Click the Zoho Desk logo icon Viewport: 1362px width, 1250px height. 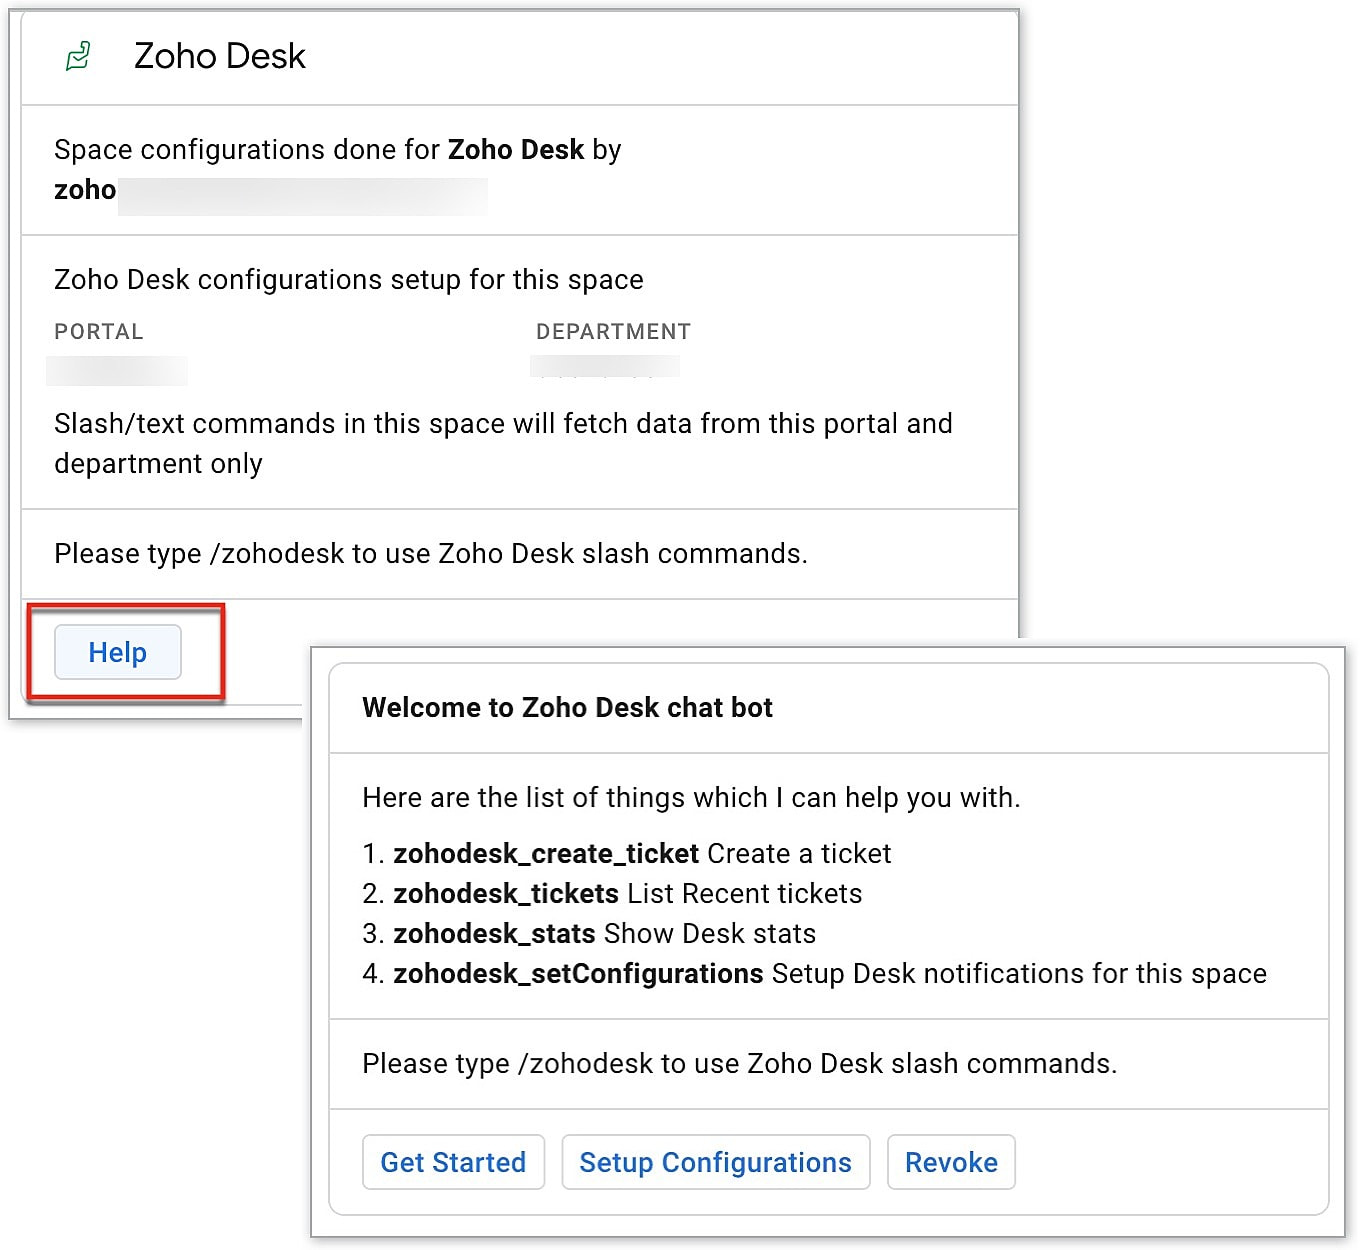[x=78, y=56]
